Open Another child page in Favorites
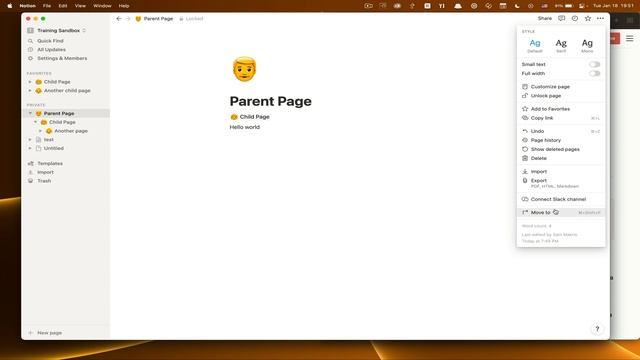Image resolution: width=640 pixels, height=360 pixels. coord(67,91)
